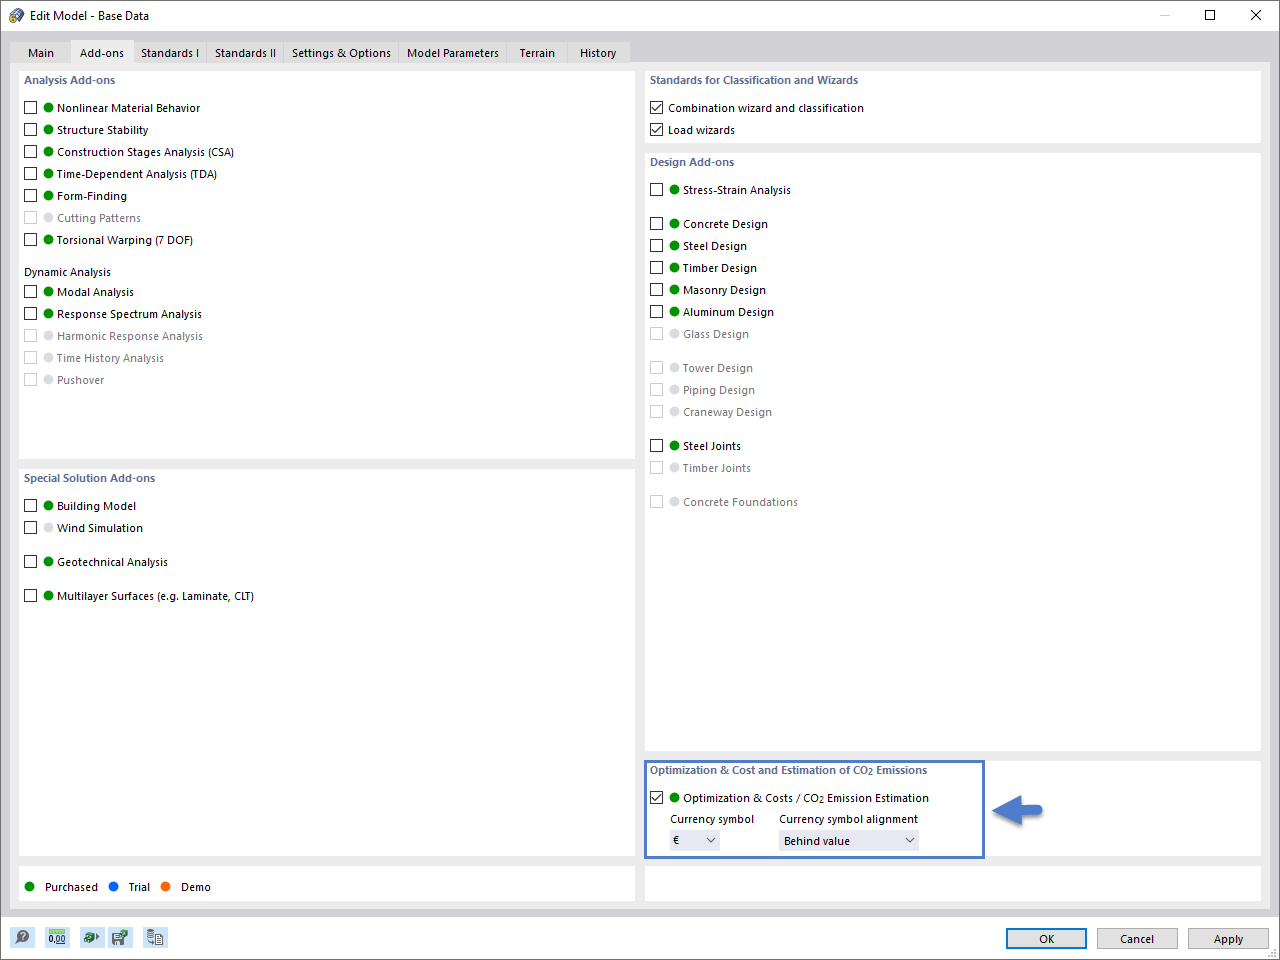Enable Stress-Strain Analysis add-on
The width and height of the screenshot is (1280, 960).
656,190
